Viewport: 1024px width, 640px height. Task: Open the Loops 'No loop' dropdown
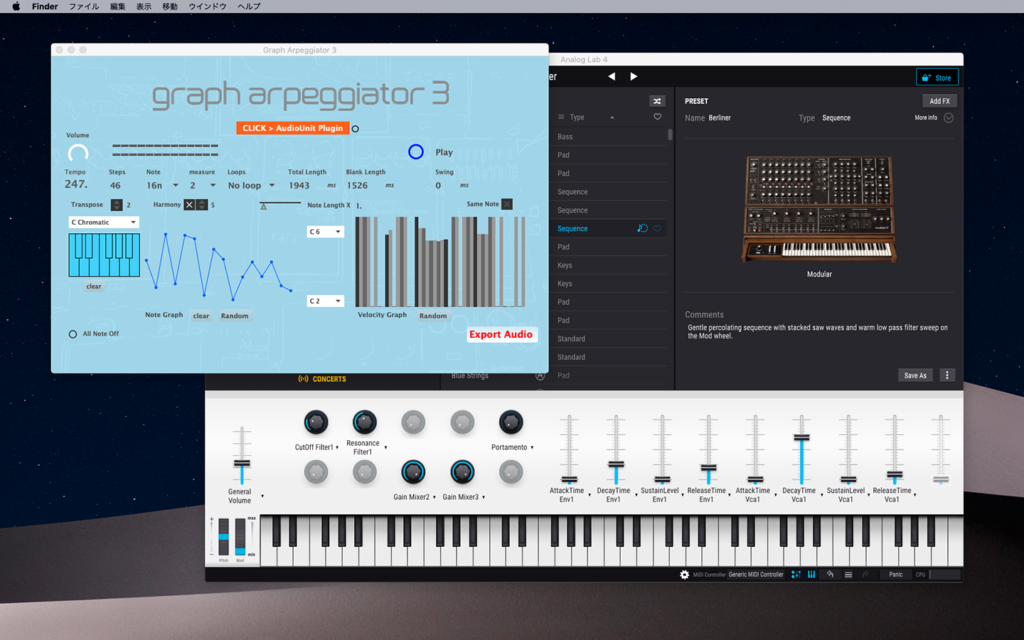[251, 185]
